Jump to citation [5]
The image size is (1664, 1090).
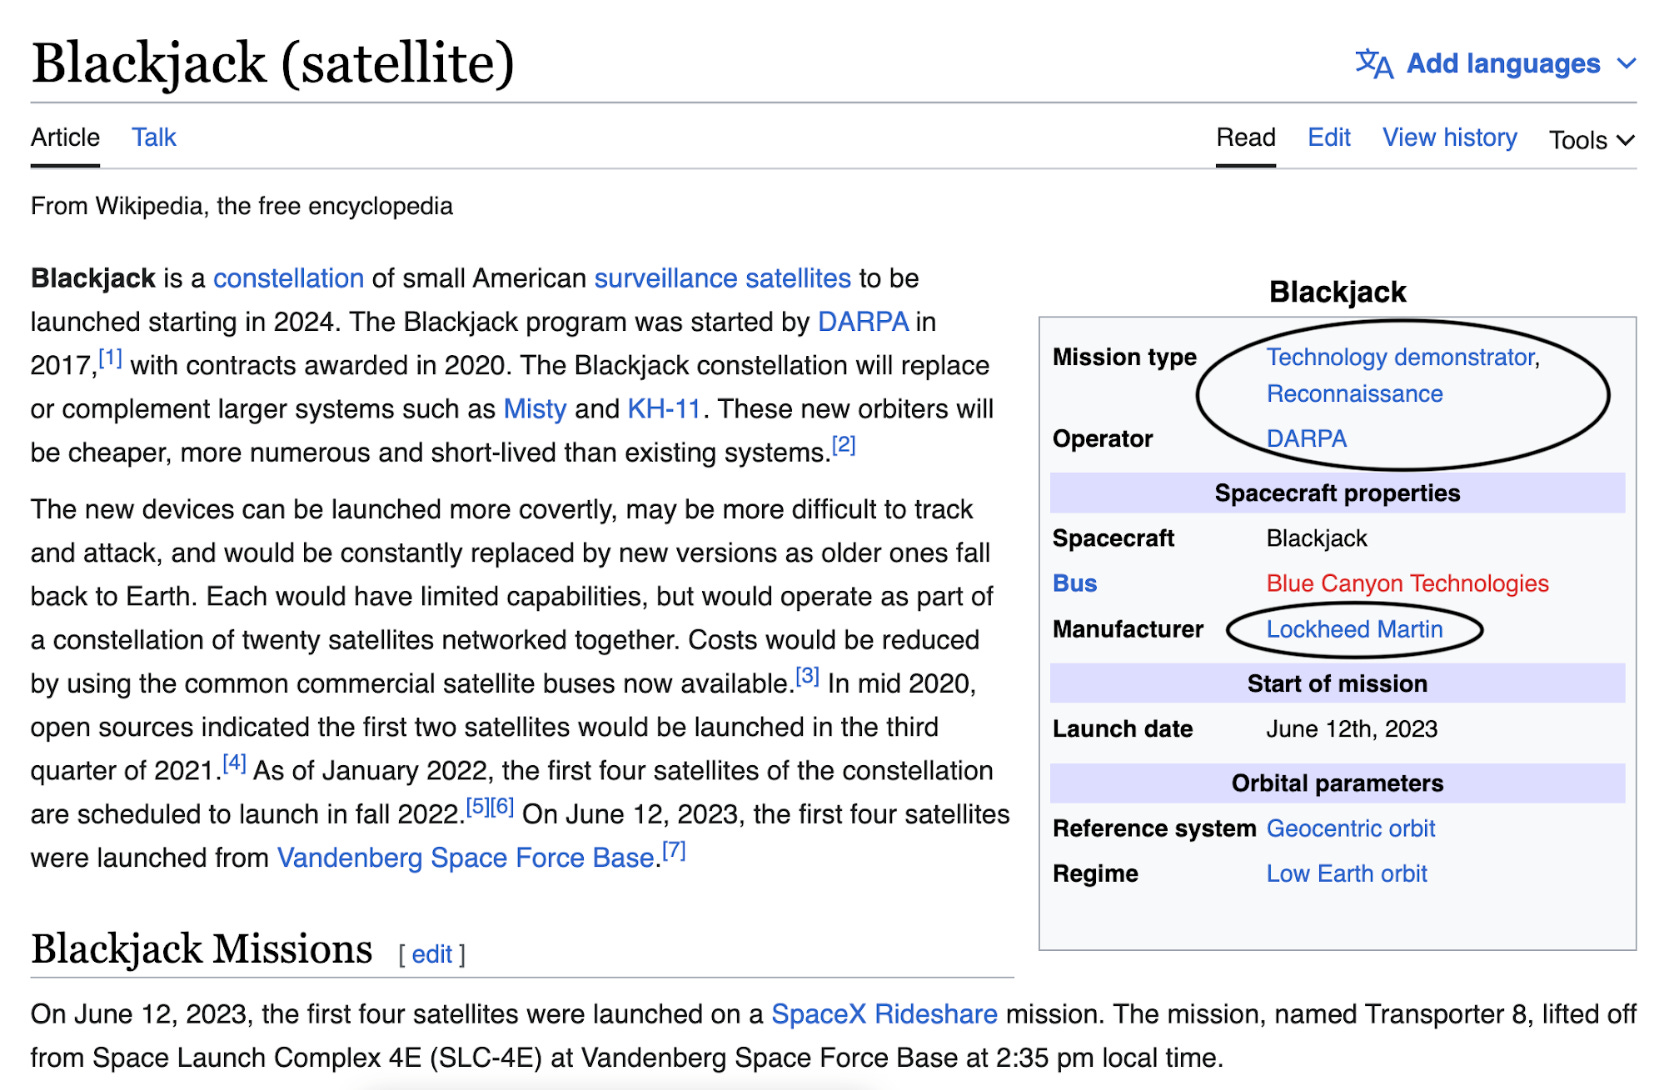pos(478,806)
